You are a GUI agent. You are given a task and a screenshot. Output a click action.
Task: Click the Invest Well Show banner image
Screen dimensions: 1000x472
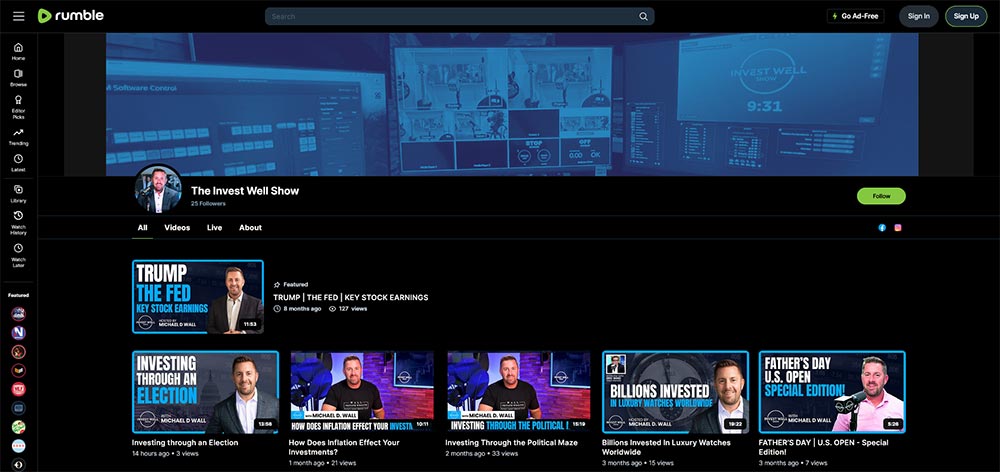click(512, 105)
